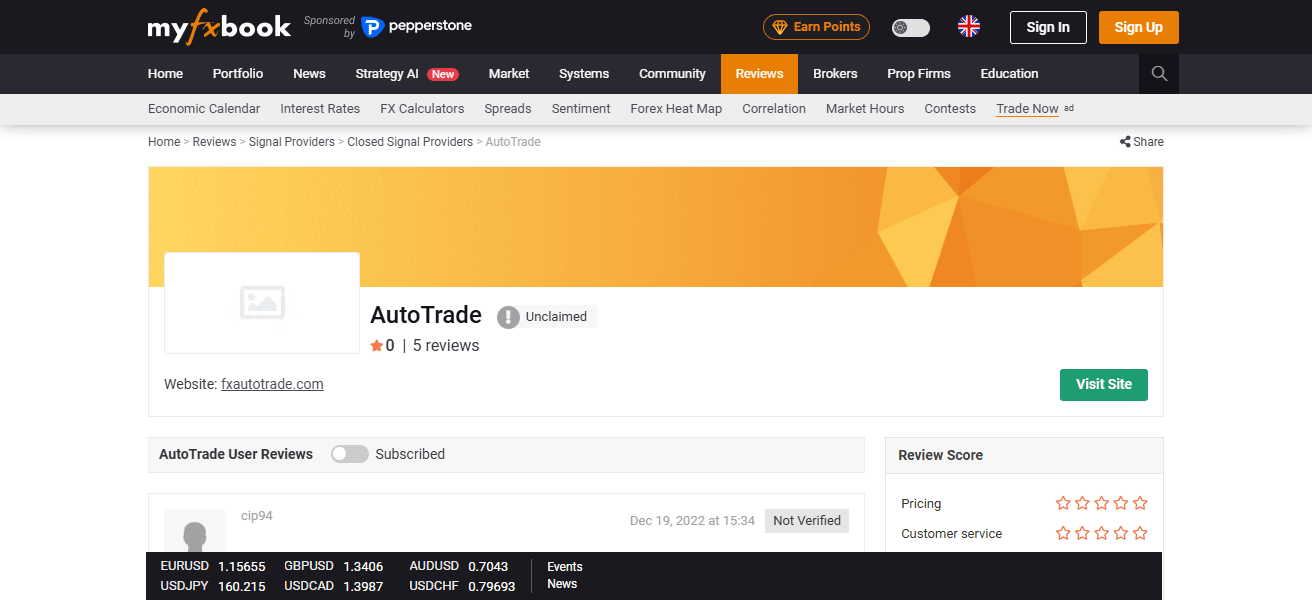The image size is (1312, 600).
Task: Open the search magnifier icon
Action: 1159,74
